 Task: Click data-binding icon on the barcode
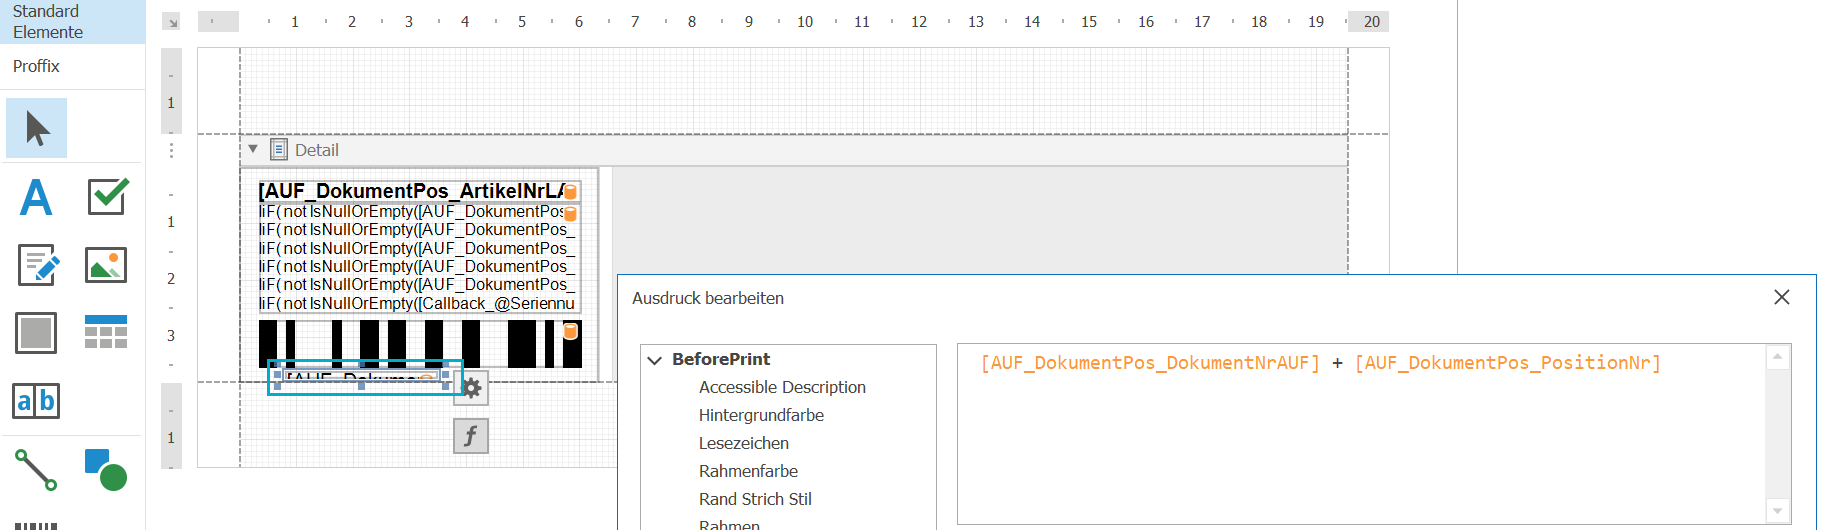pos(570,331)
